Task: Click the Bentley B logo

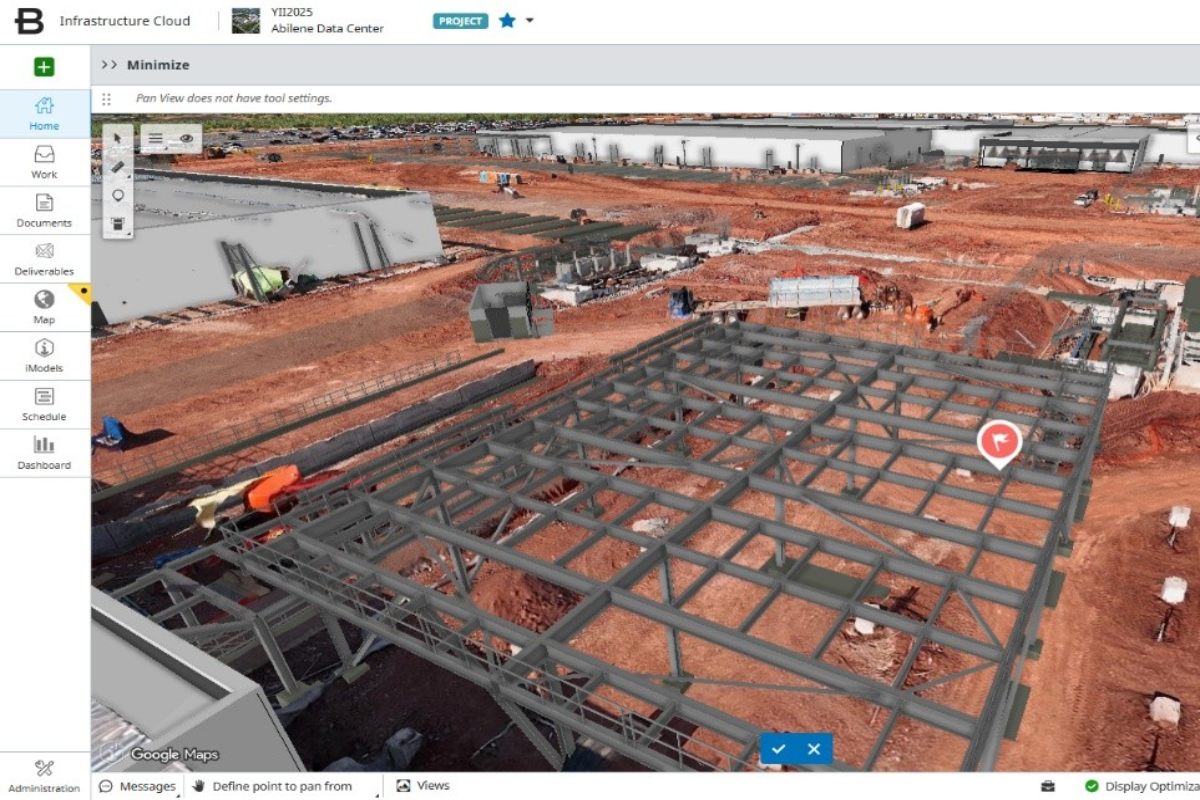Action: click(29, 21)
